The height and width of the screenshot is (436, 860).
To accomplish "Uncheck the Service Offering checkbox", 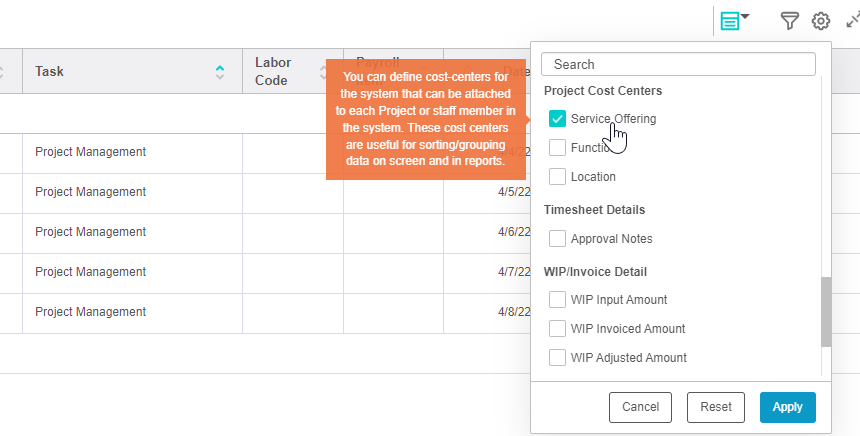I will [557, 118].
